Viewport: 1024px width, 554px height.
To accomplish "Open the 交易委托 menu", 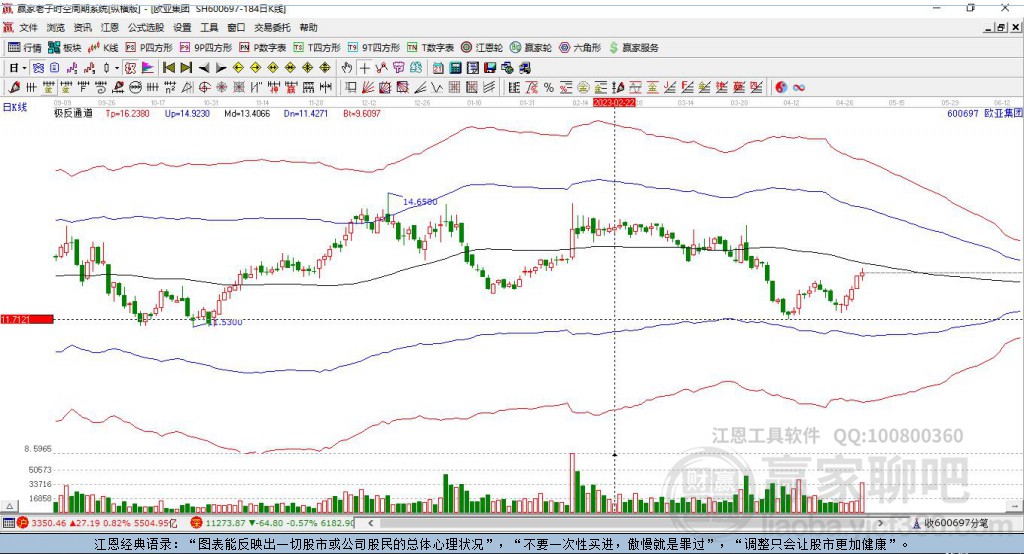I will click(272, 27).
